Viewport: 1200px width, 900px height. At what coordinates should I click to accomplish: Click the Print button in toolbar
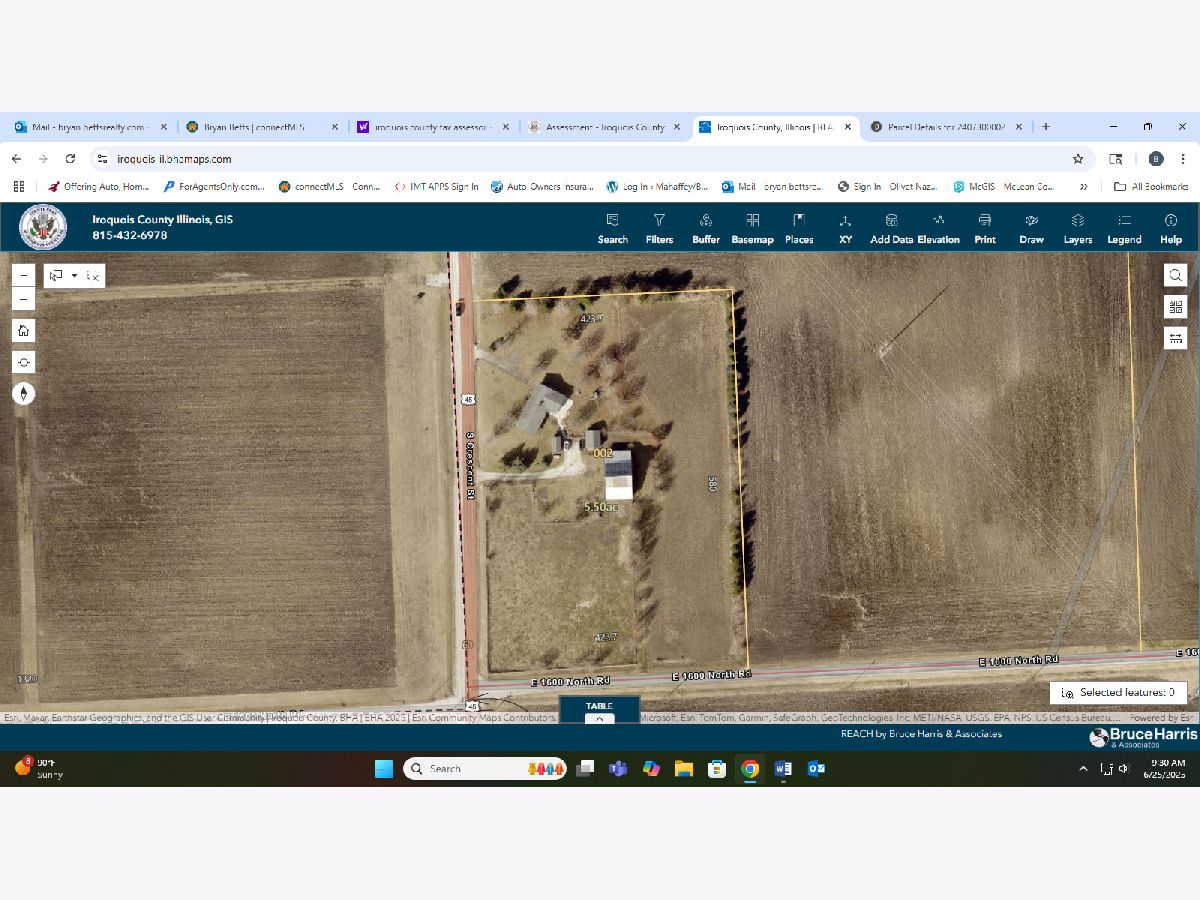pos(984,227)
